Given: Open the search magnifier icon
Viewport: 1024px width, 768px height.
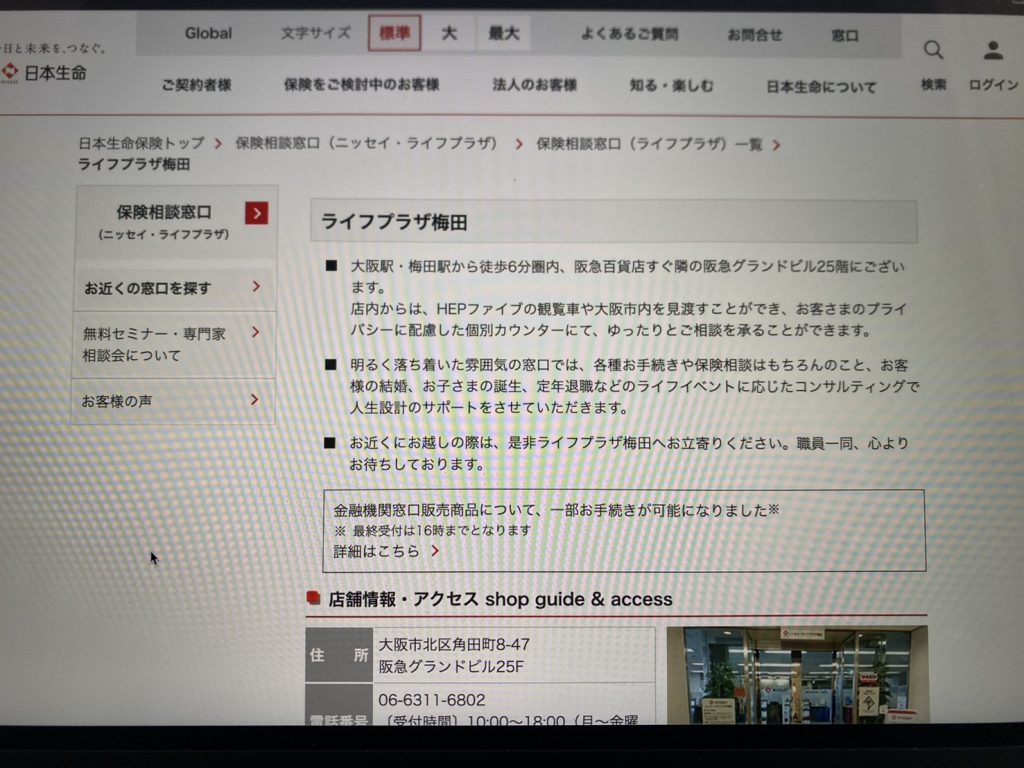Looking at the screenshot, I should [933, 50].
